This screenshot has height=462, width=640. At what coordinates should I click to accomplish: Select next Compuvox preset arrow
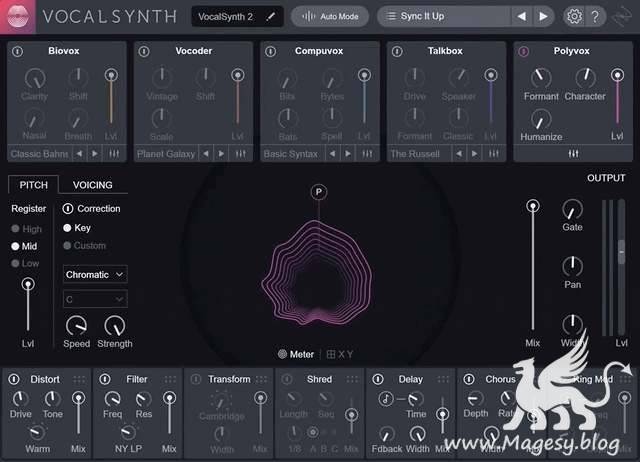(348, 154)
